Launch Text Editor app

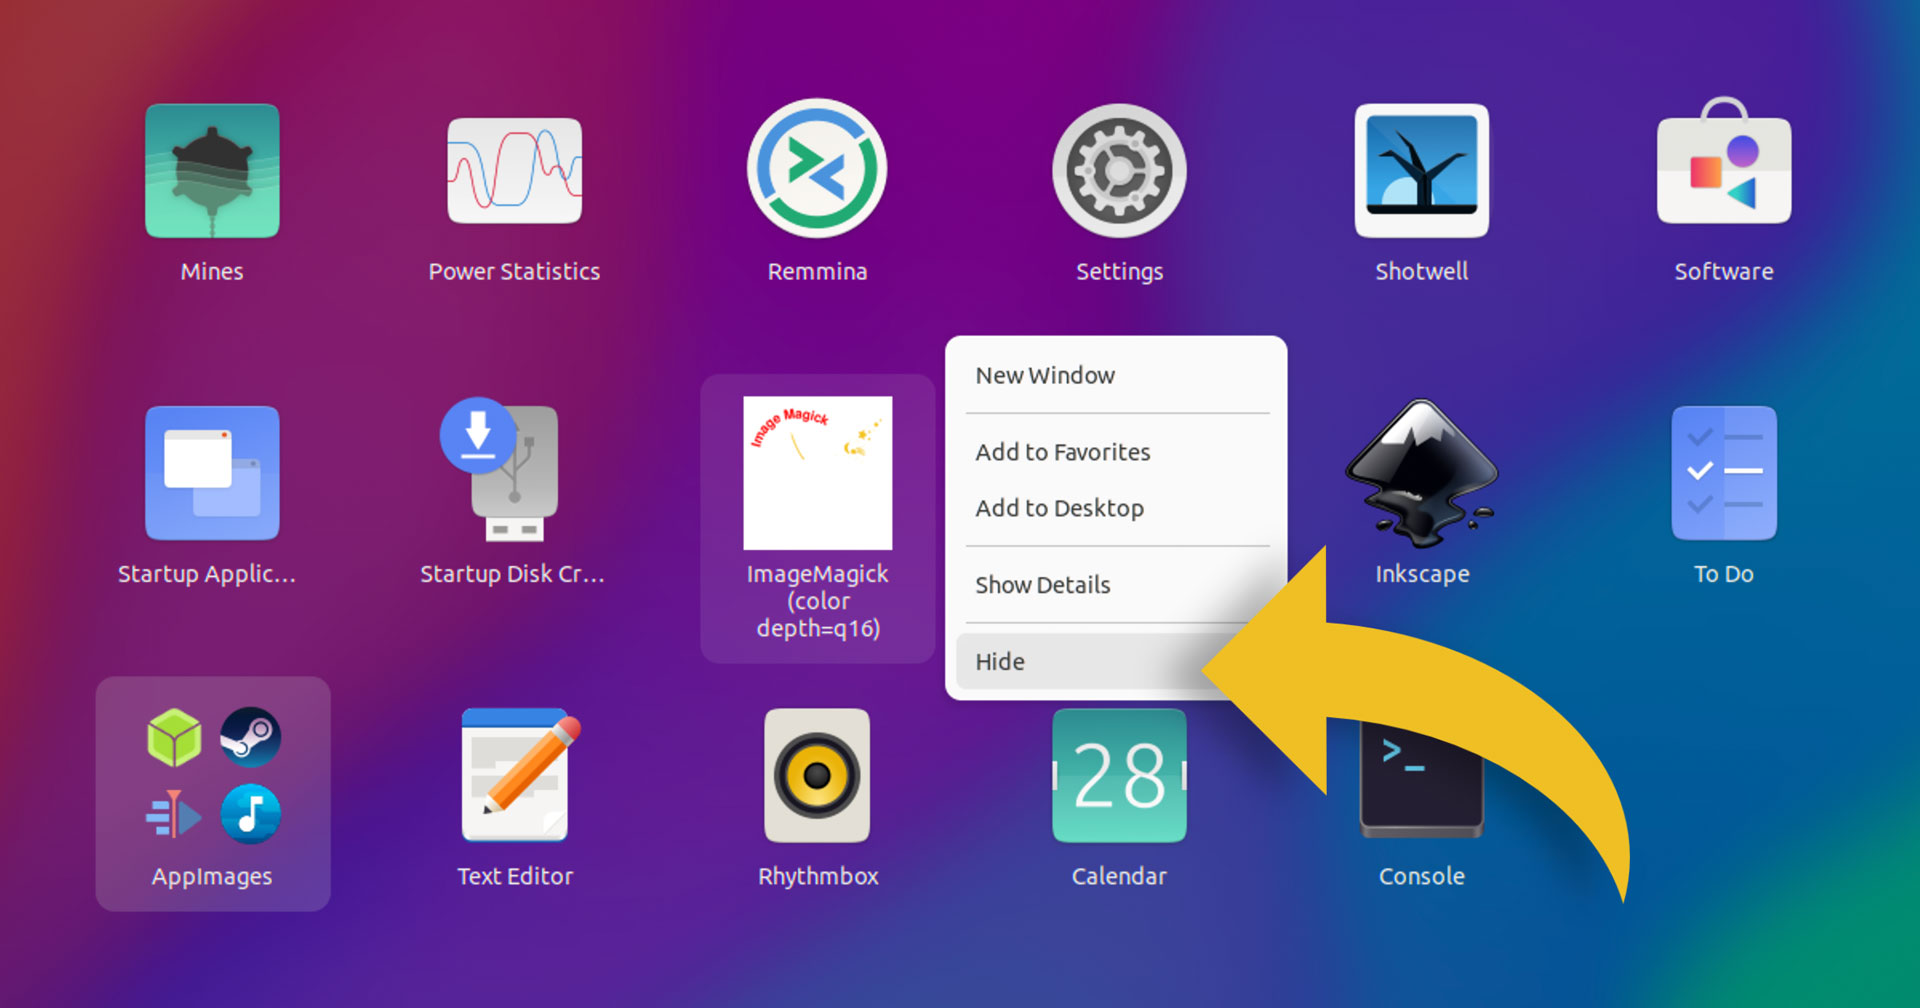pos(520,776)
